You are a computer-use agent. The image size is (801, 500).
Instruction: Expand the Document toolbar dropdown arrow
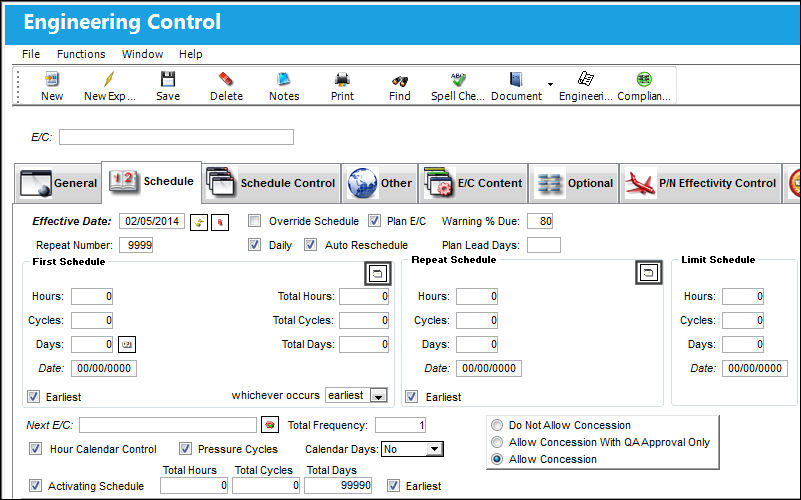click(550, 84)
